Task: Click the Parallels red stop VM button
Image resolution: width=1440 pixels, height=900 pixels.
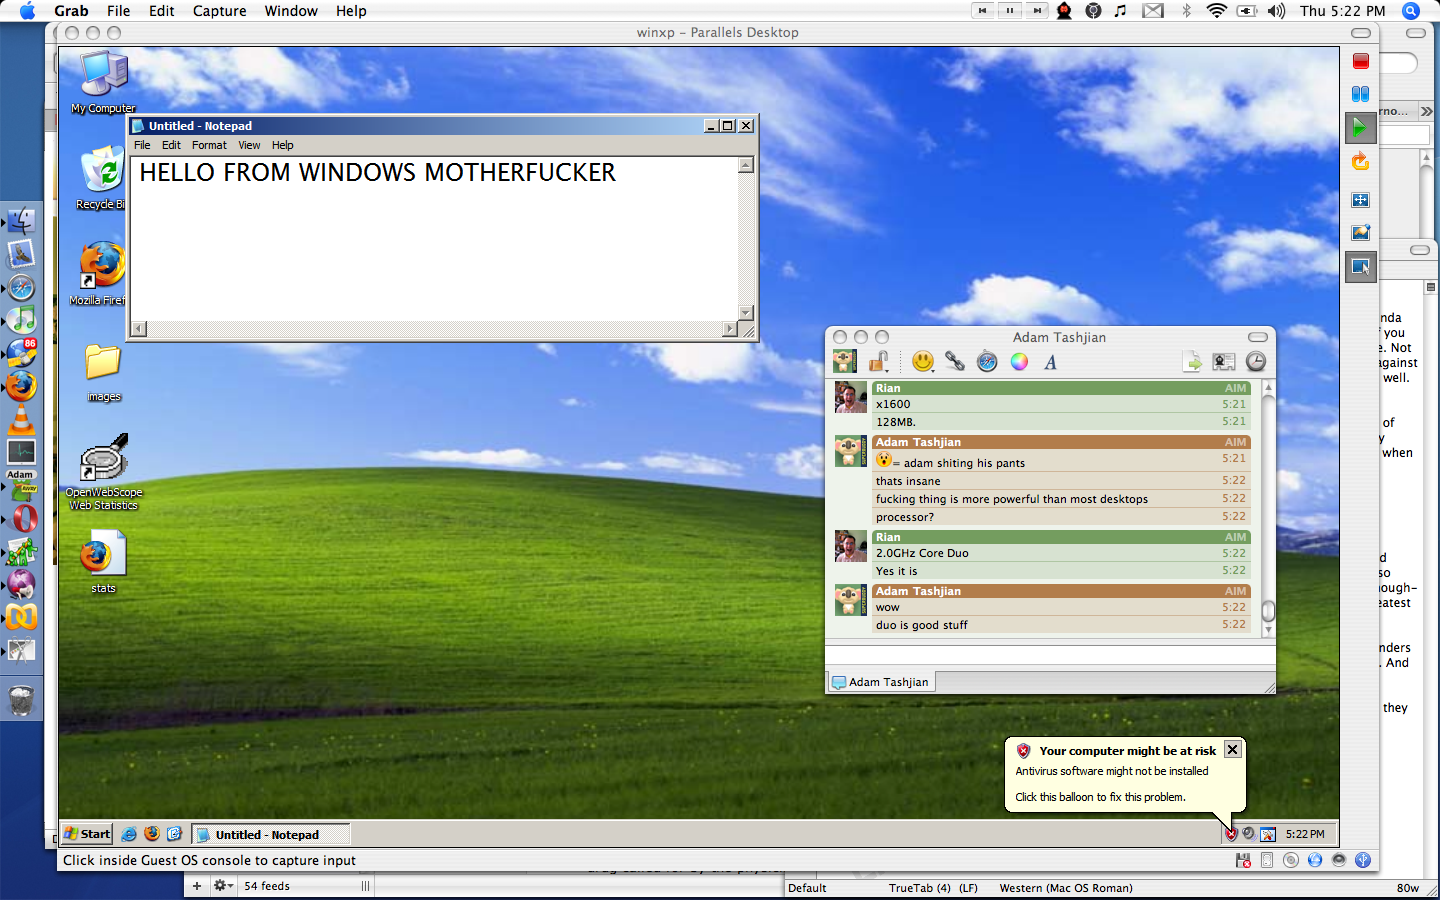Action: pos(1360,62)
